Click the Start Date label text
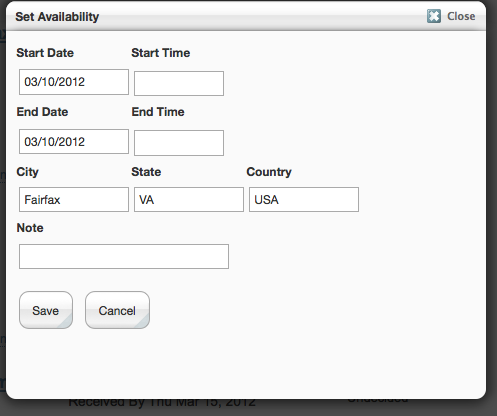Viewport: 497px width, 416px height. click(45, 53)
